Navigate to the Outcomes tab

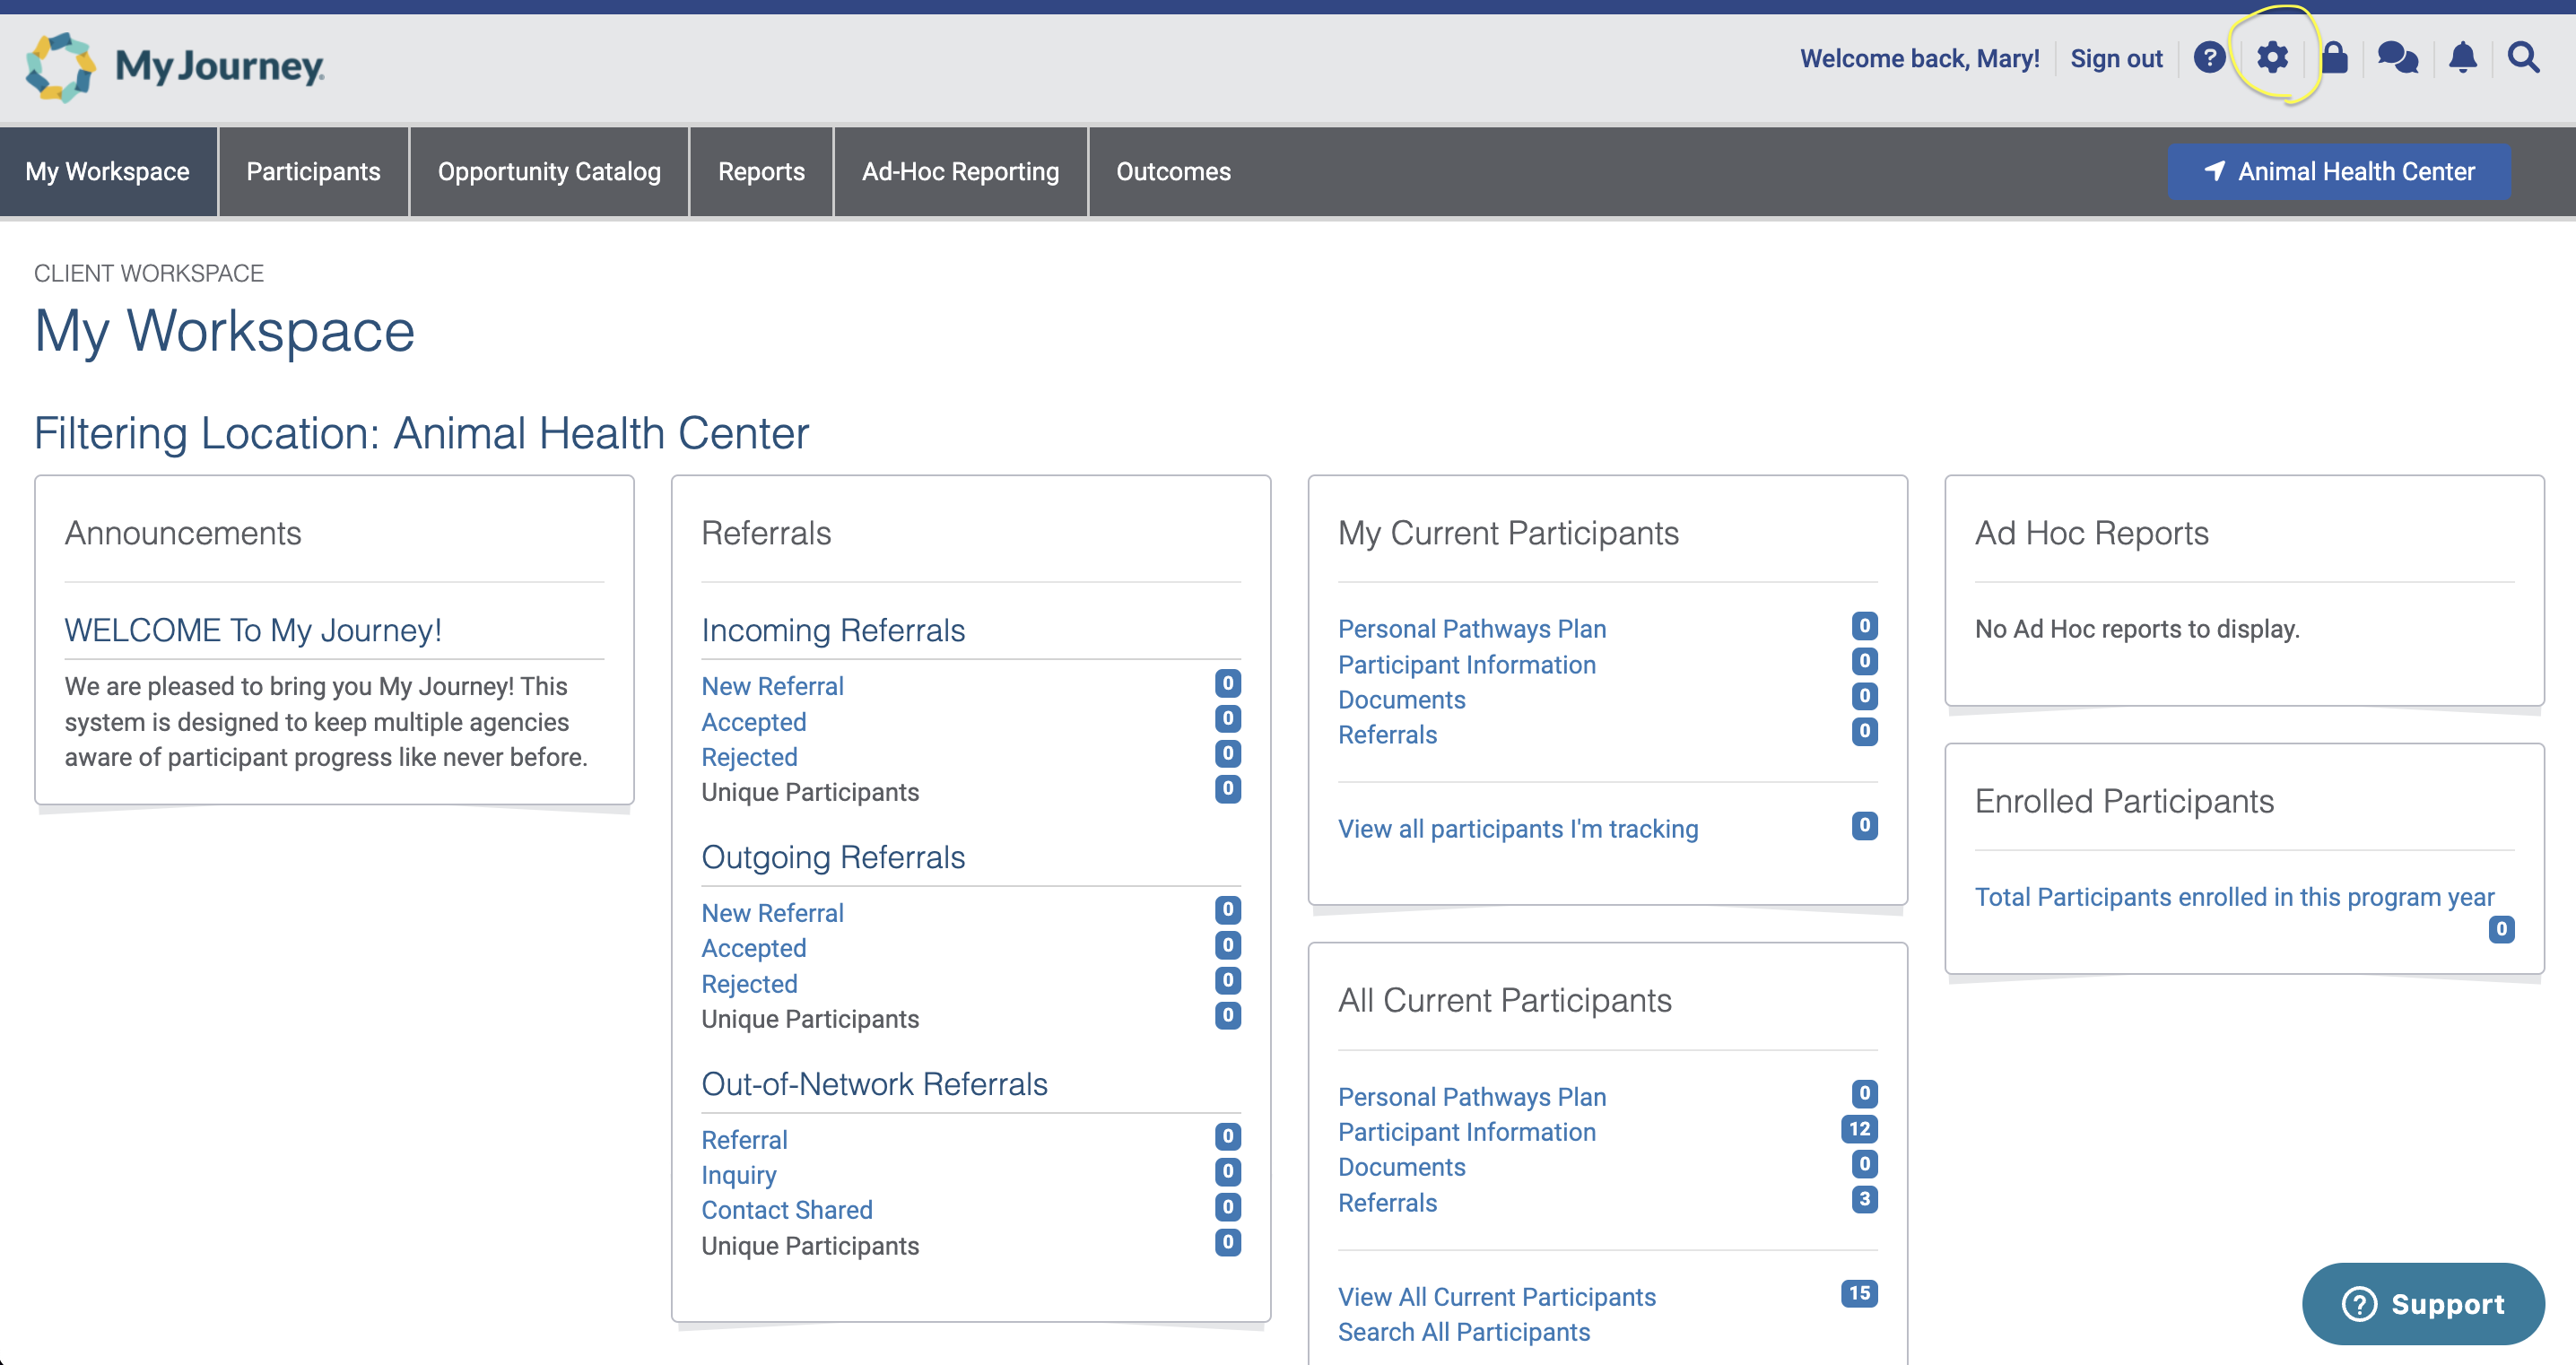(1173, 171)
